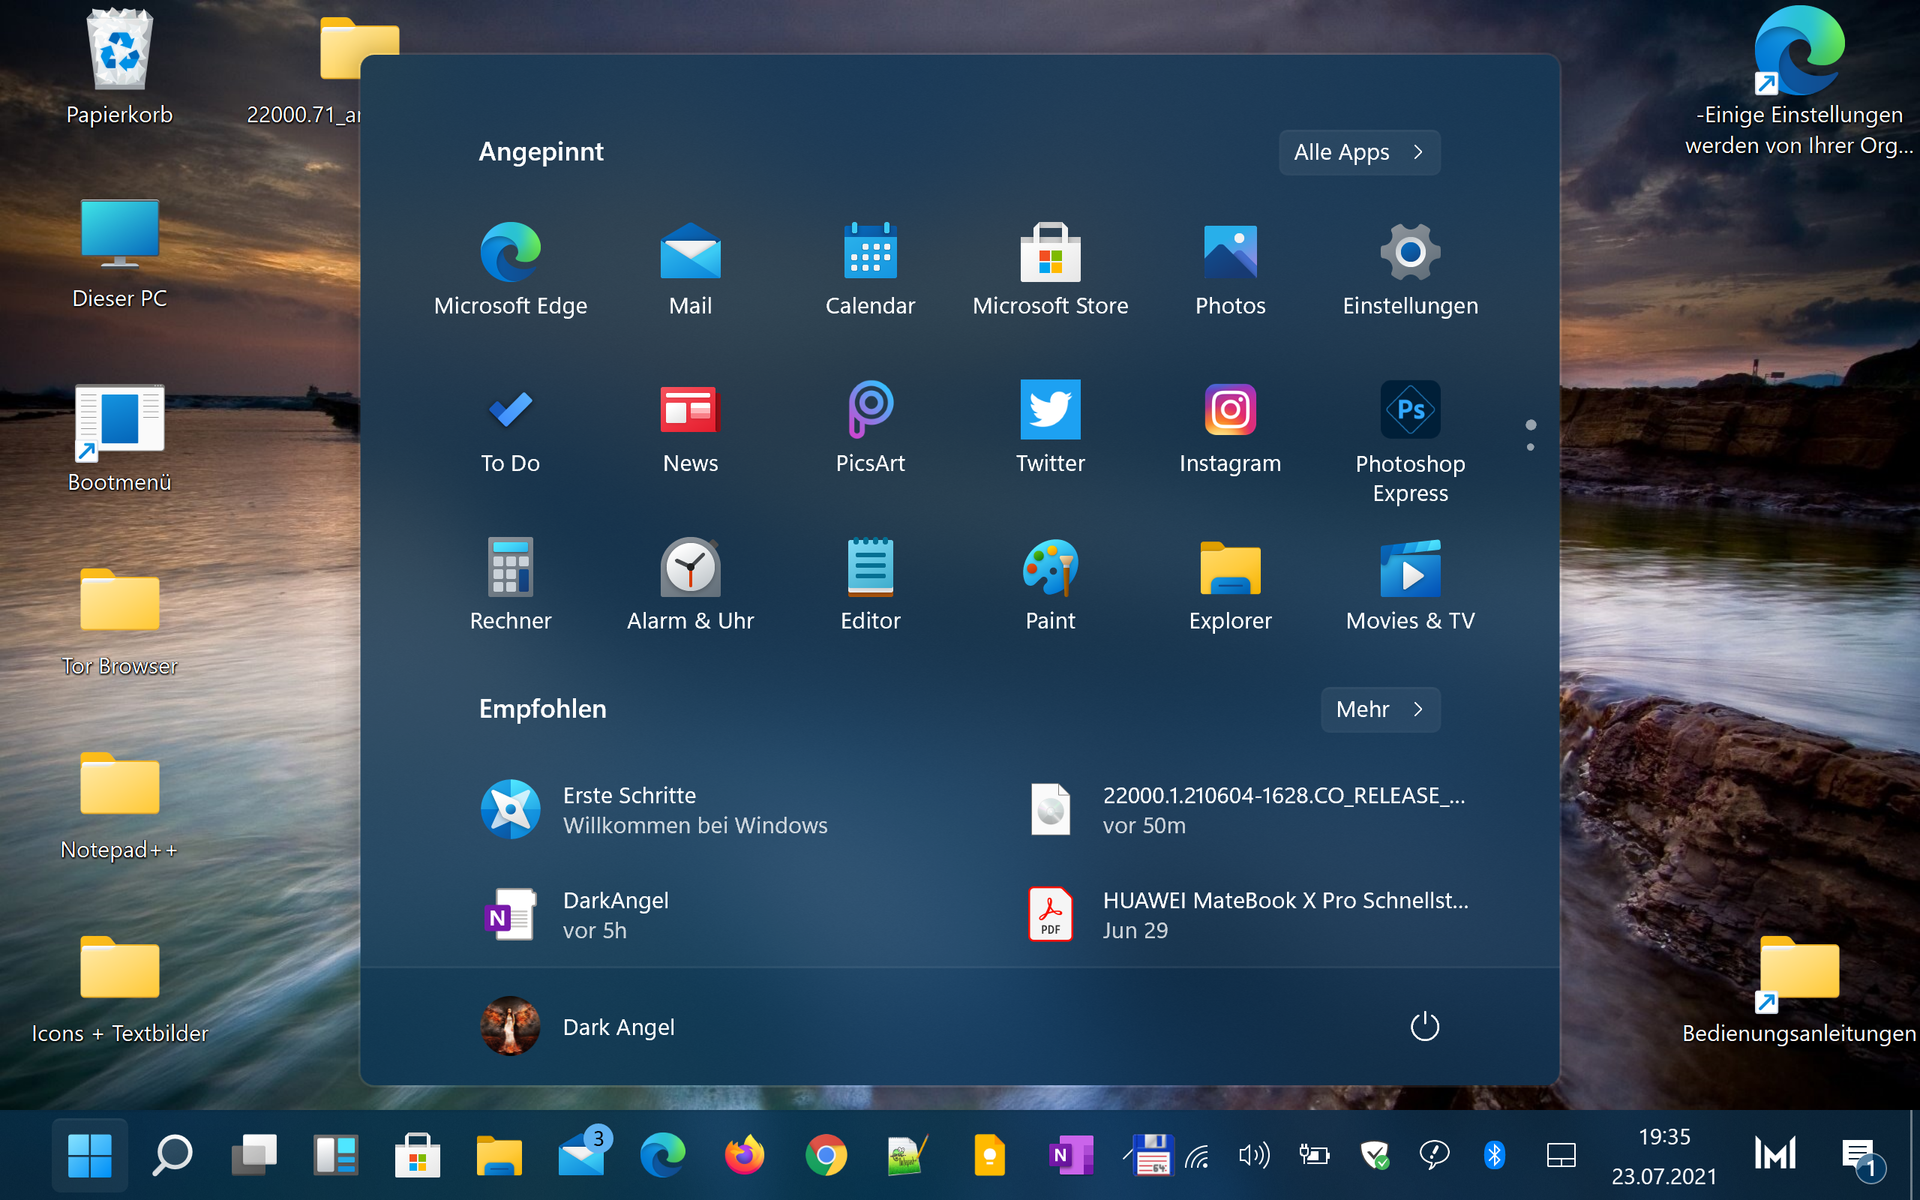The height and width of the screenshot is (1200, 1920).
Task: Open Rechner calculator app
Action: coord(510,585)
